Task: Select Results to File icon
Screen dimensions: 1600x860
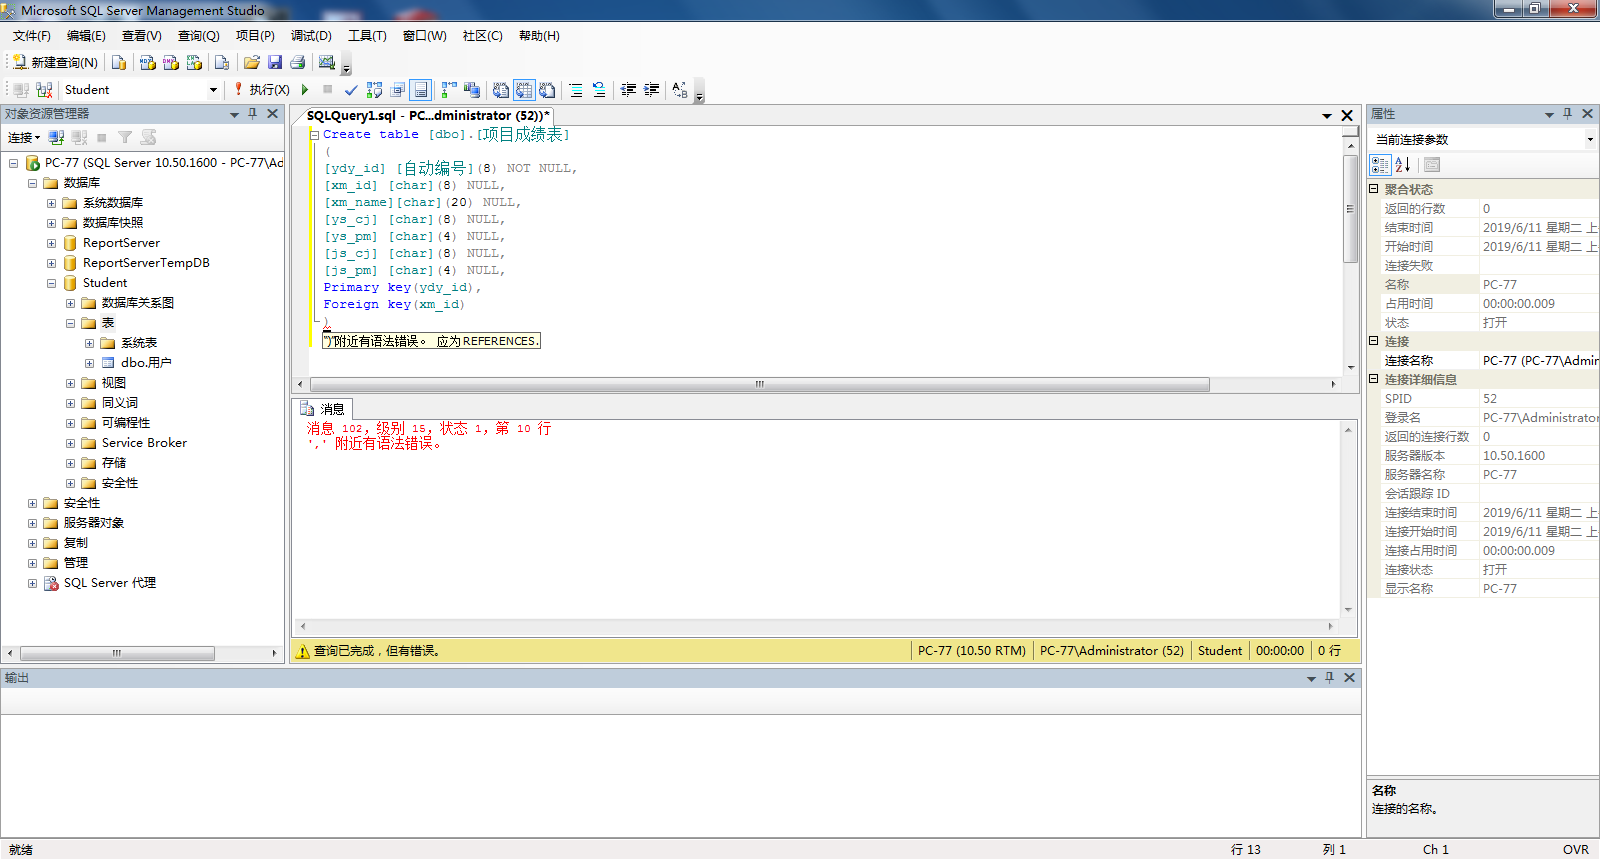Action: (547, 90)
